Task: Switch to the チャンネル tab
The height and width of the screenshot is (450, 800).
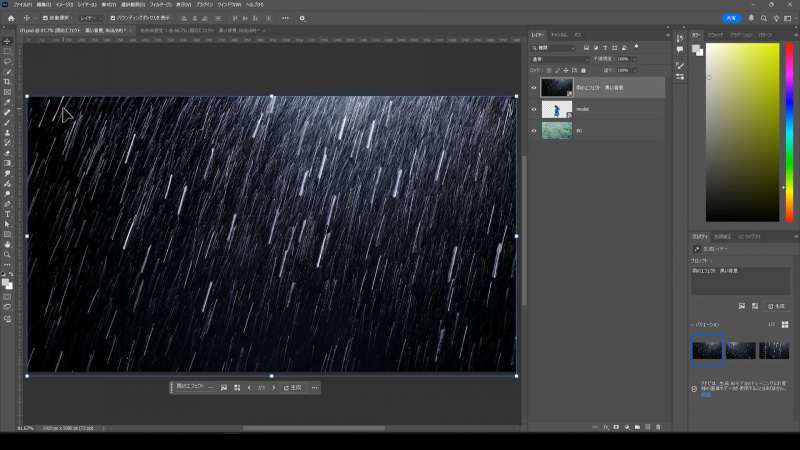Action: 559,35
